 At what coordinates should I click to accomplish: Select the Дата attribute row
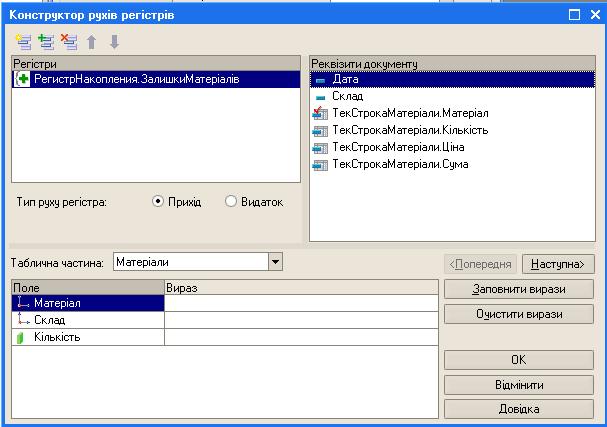click(453, 79)
